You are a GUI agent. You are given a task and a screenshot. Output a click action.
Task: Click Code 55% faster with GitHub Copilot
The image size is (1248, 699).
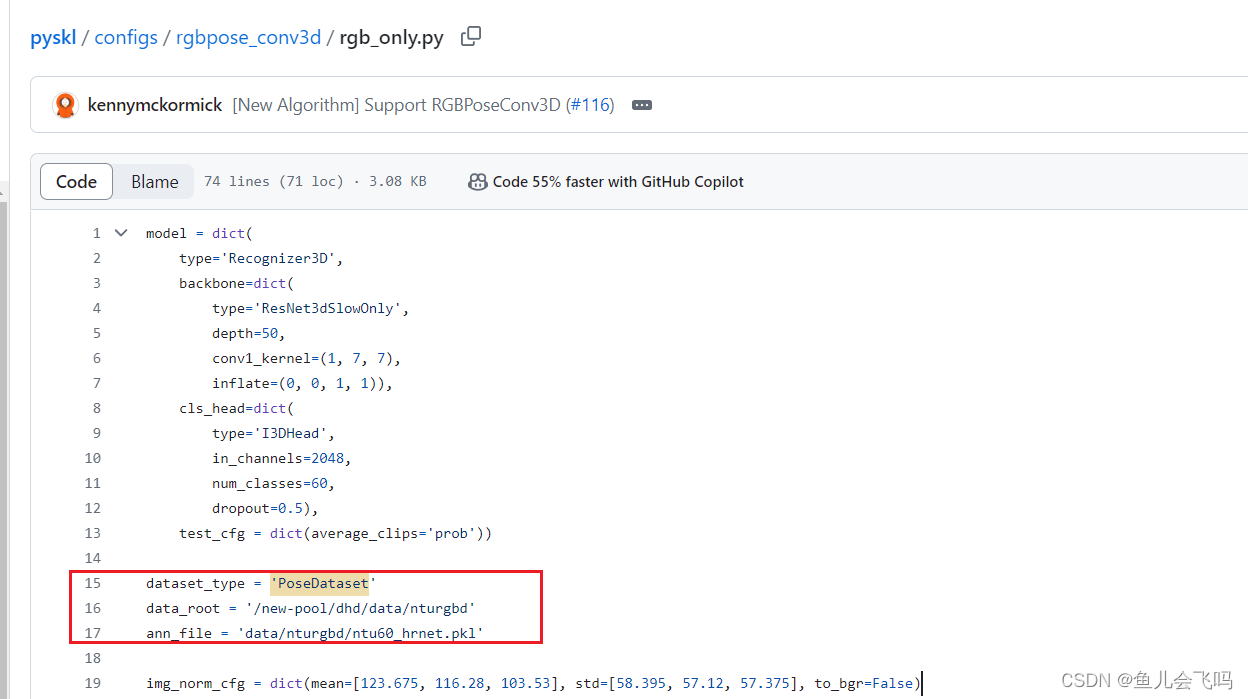point(618,182)
